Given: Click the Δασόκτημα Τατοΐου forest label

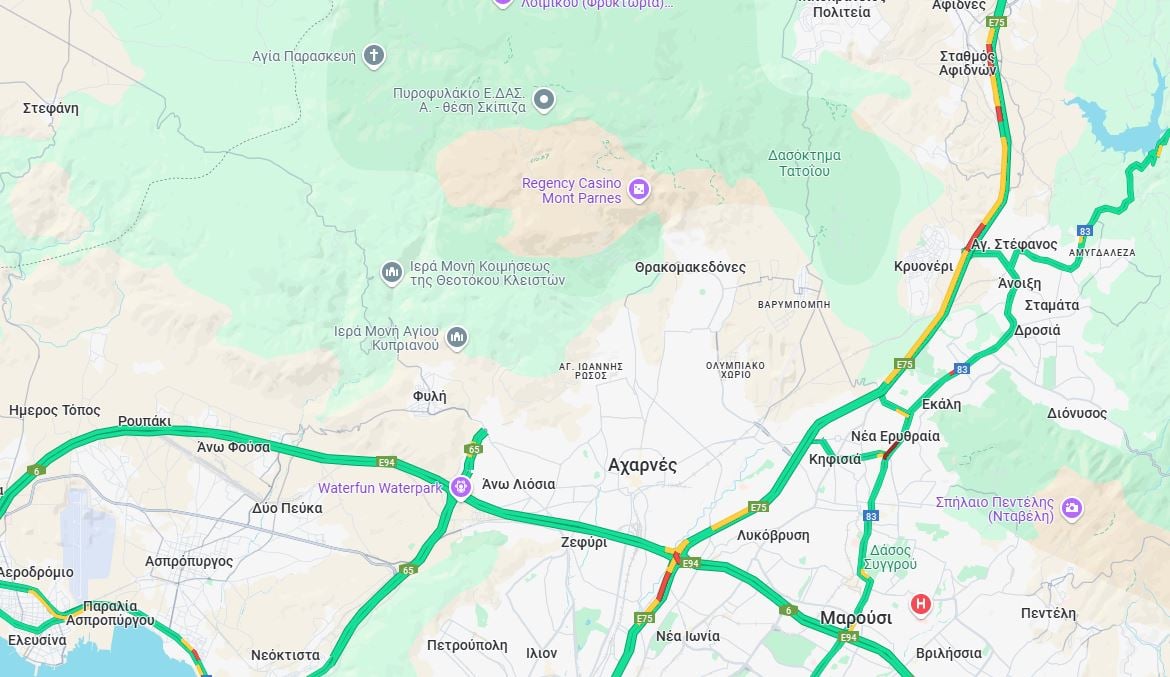Looking at the screenshot, I should [804, 163].
